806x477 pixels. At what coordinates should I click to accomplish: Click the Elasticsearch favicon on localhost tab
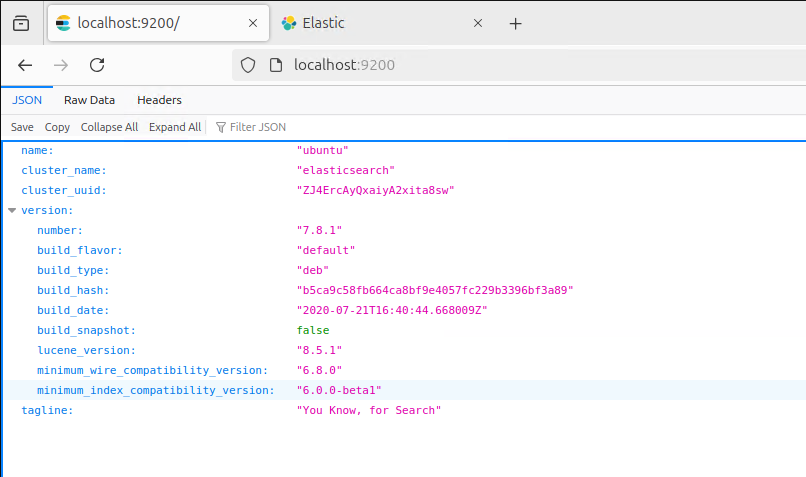[63, 23]
